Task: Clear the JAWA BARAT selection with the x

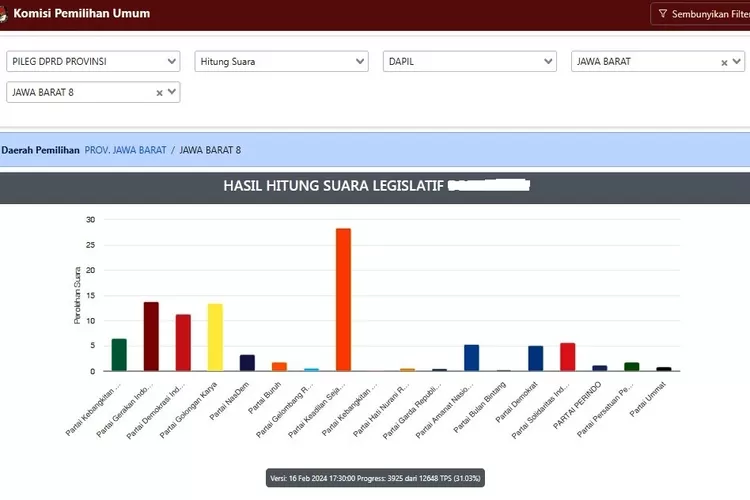Action: pyautogui.click(x=724, y=63)
